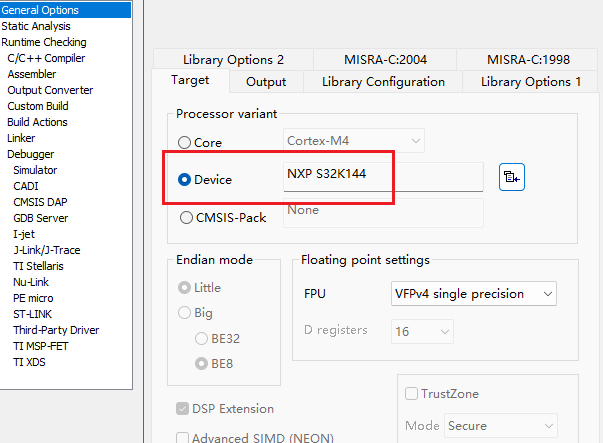The width and height of the screenshot is (603, 443).
Task: Open FPU VFPv4 single precision dropdown
Action: tap(474, 294)
